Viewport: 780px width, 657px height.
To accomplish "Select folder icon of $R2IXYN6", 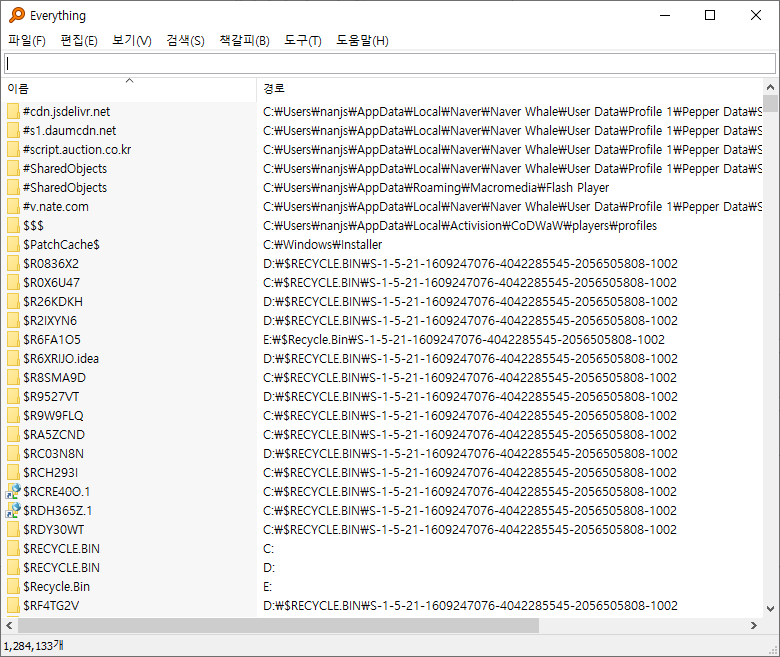I will click(13, 320).
